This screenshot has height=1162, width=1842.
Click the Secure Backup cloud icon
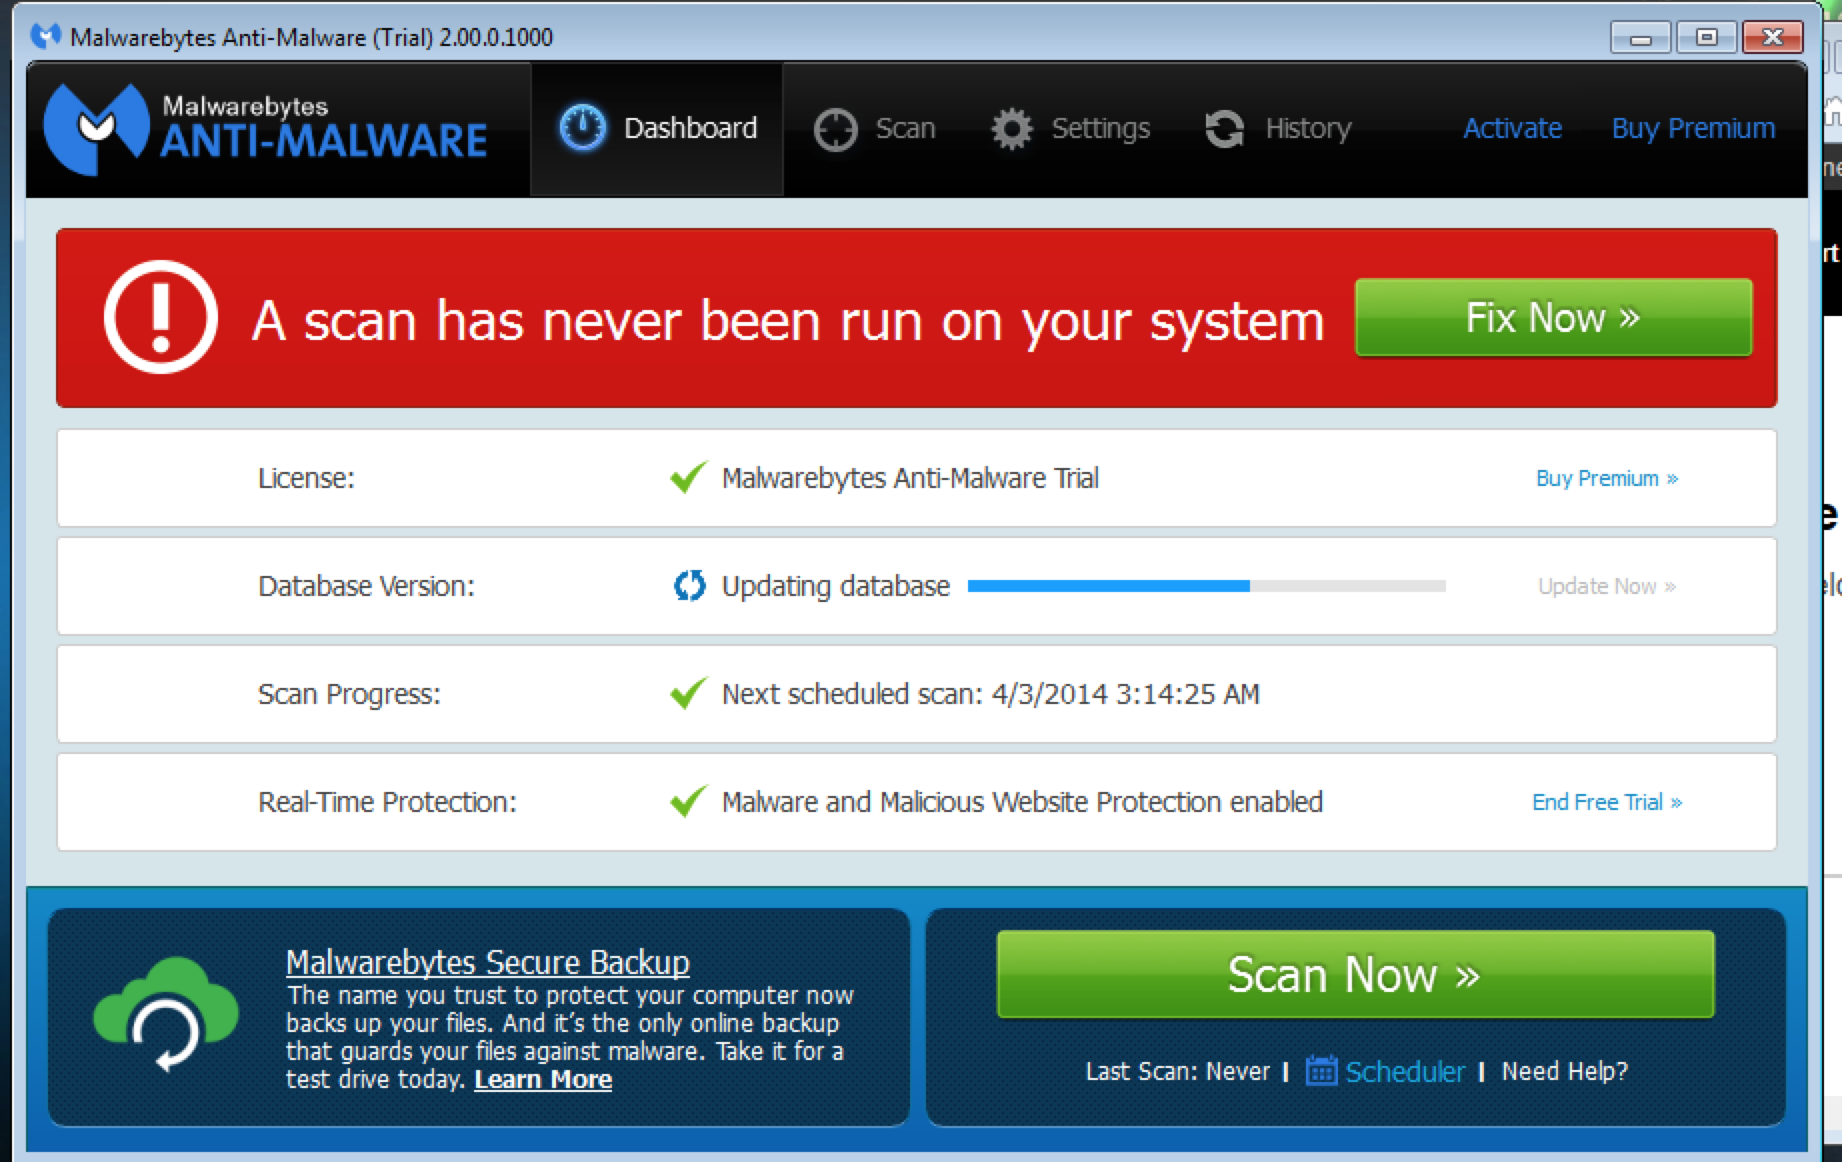(x=165, y=1015)
